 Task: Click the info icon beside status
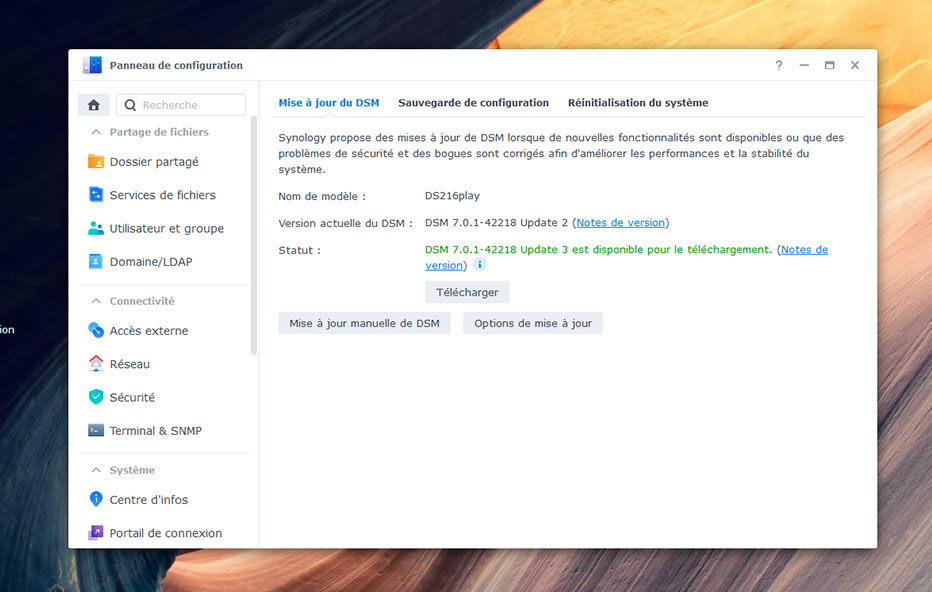click(480, 265)
